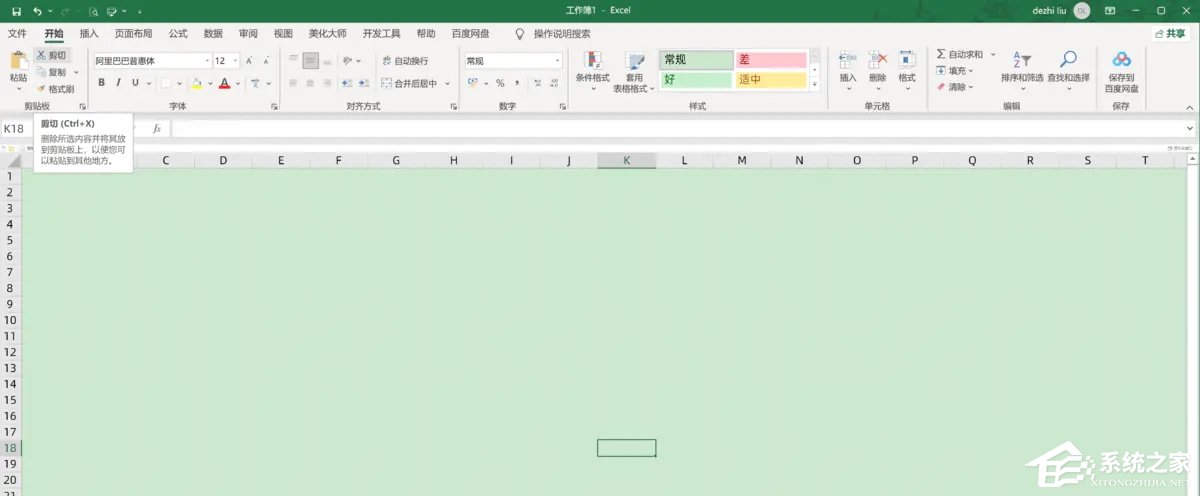Click the Cut (剪切) scissors icon
Image resolution: width=1200 pixels, height=496 pixels.
click(x=41, y=56)
